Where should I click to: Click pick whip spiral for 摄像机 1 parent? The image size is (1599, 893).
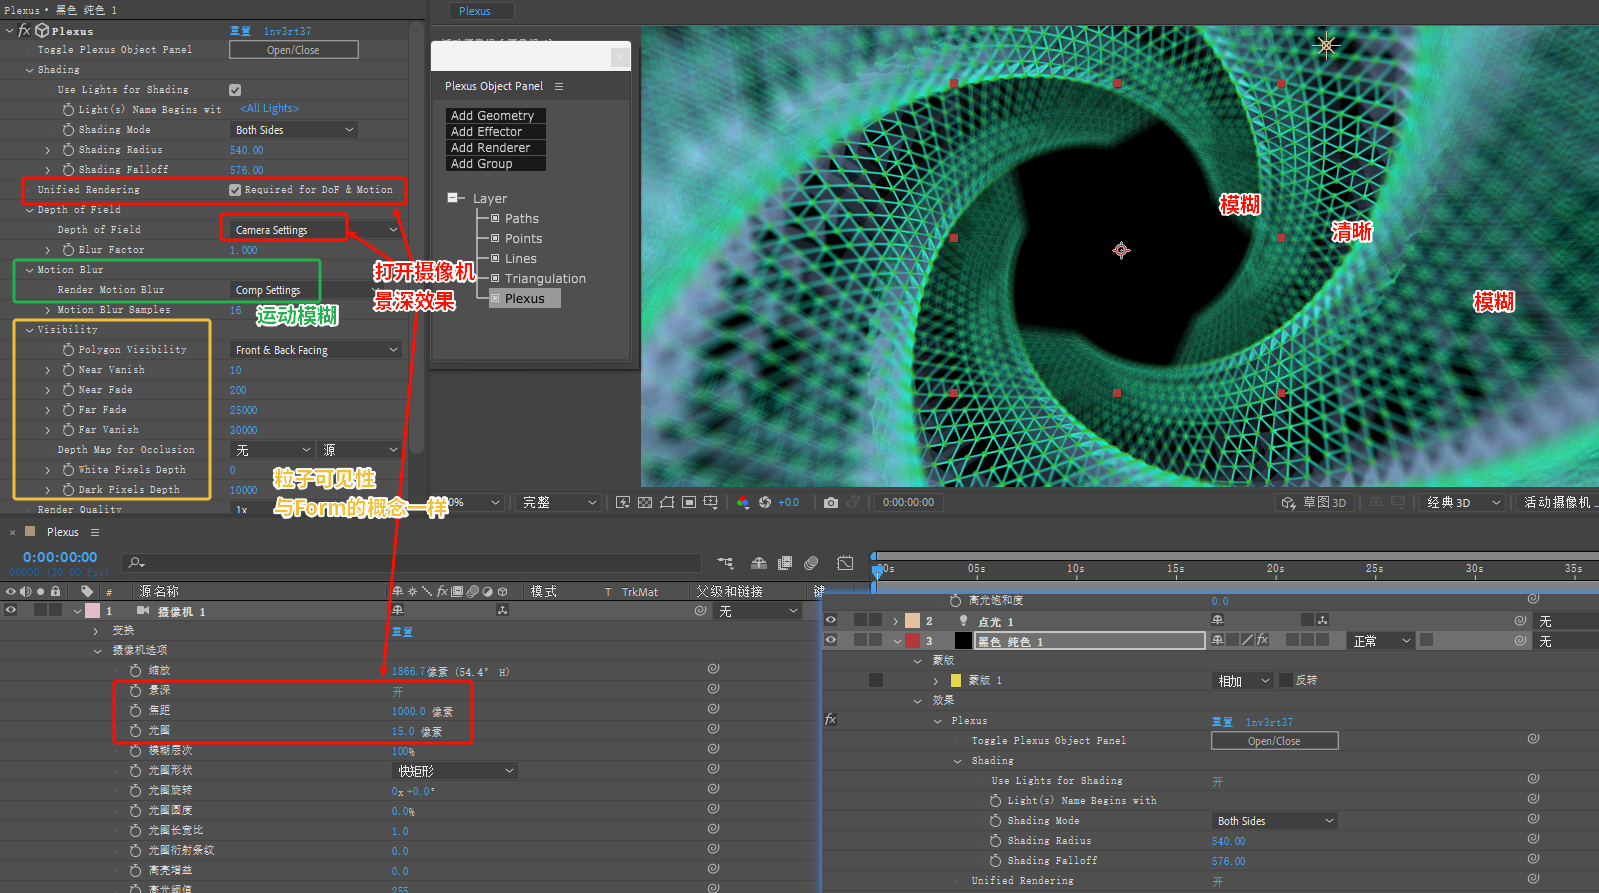tap(701, 610)
